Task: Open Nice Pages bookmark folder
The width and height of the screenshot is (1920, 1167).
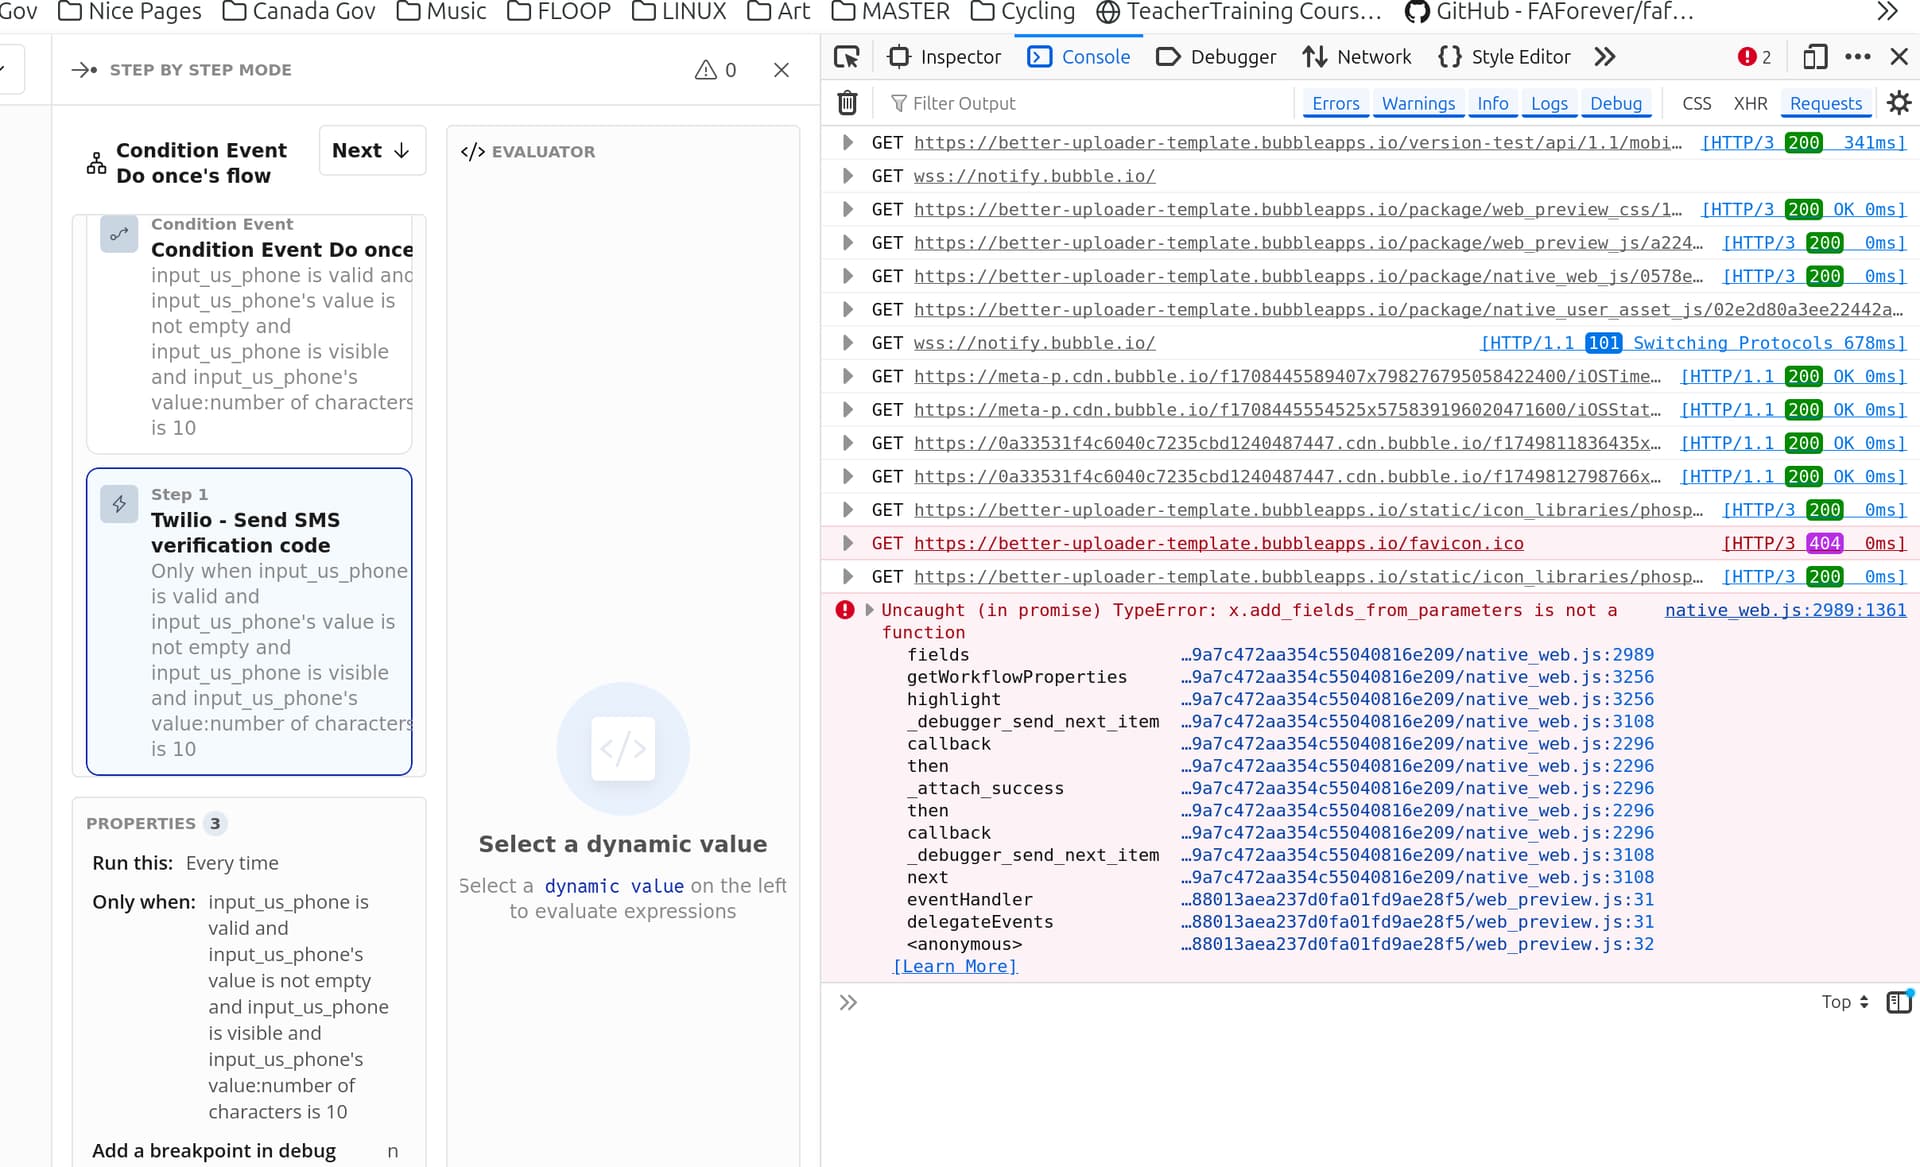Action: 130,12
